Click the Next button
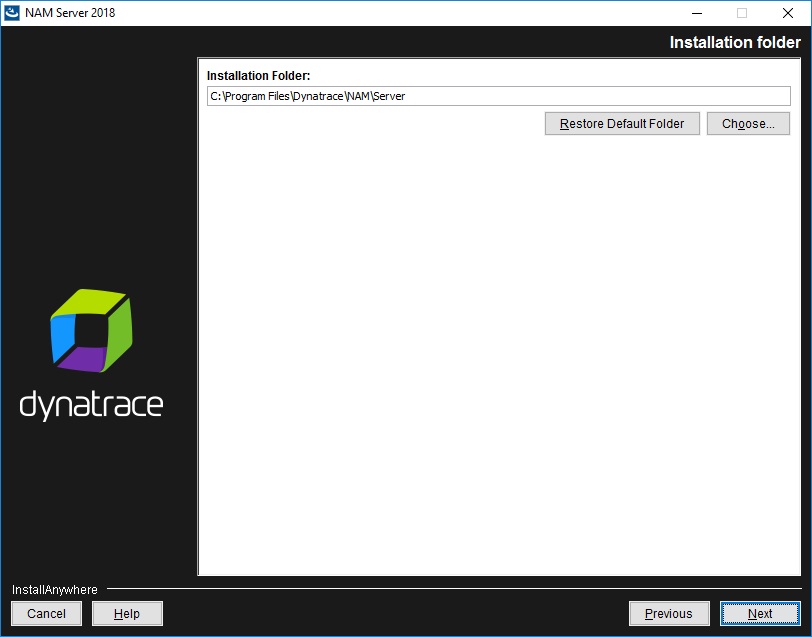 (x=760, y=614)
